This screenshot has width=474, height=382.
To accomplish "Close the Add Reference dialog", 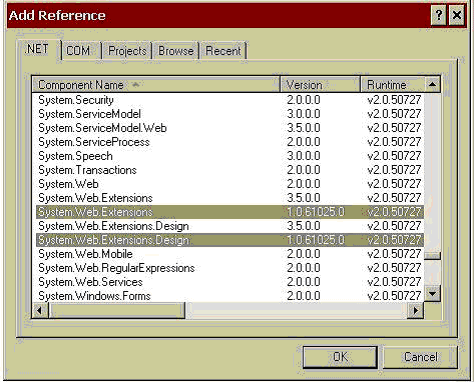I will (x=457, y=15).
